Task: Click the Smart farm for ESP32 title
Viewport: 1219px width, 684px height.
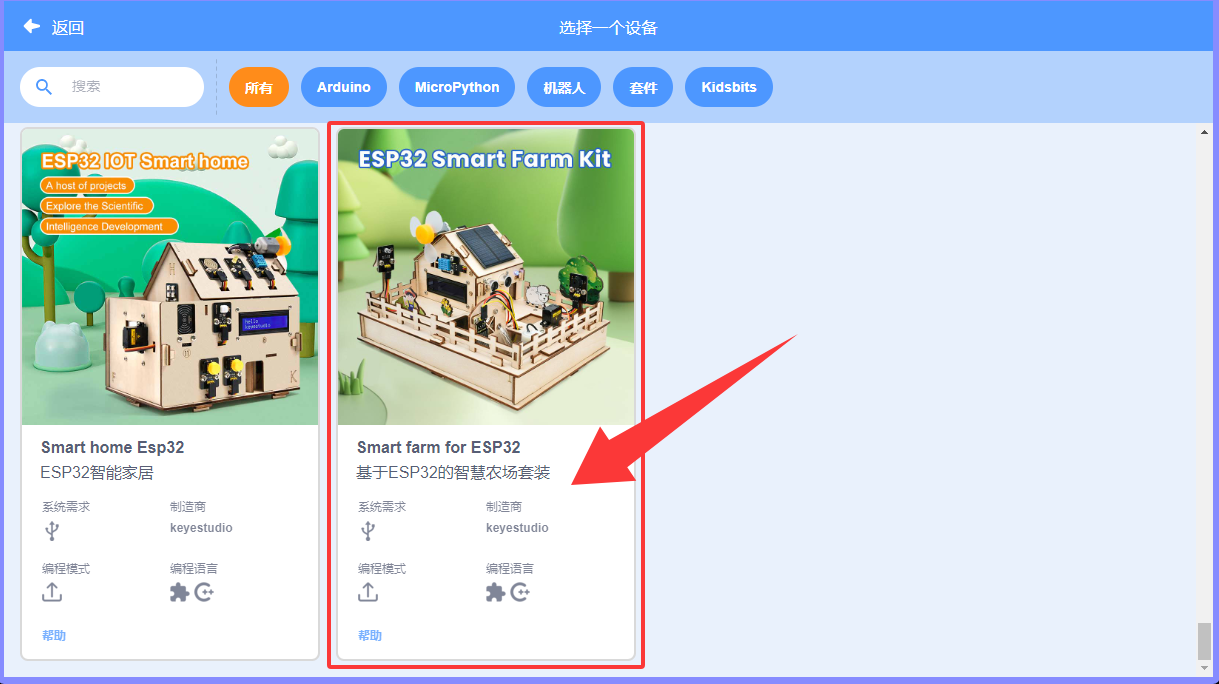Action: [439, 447]
